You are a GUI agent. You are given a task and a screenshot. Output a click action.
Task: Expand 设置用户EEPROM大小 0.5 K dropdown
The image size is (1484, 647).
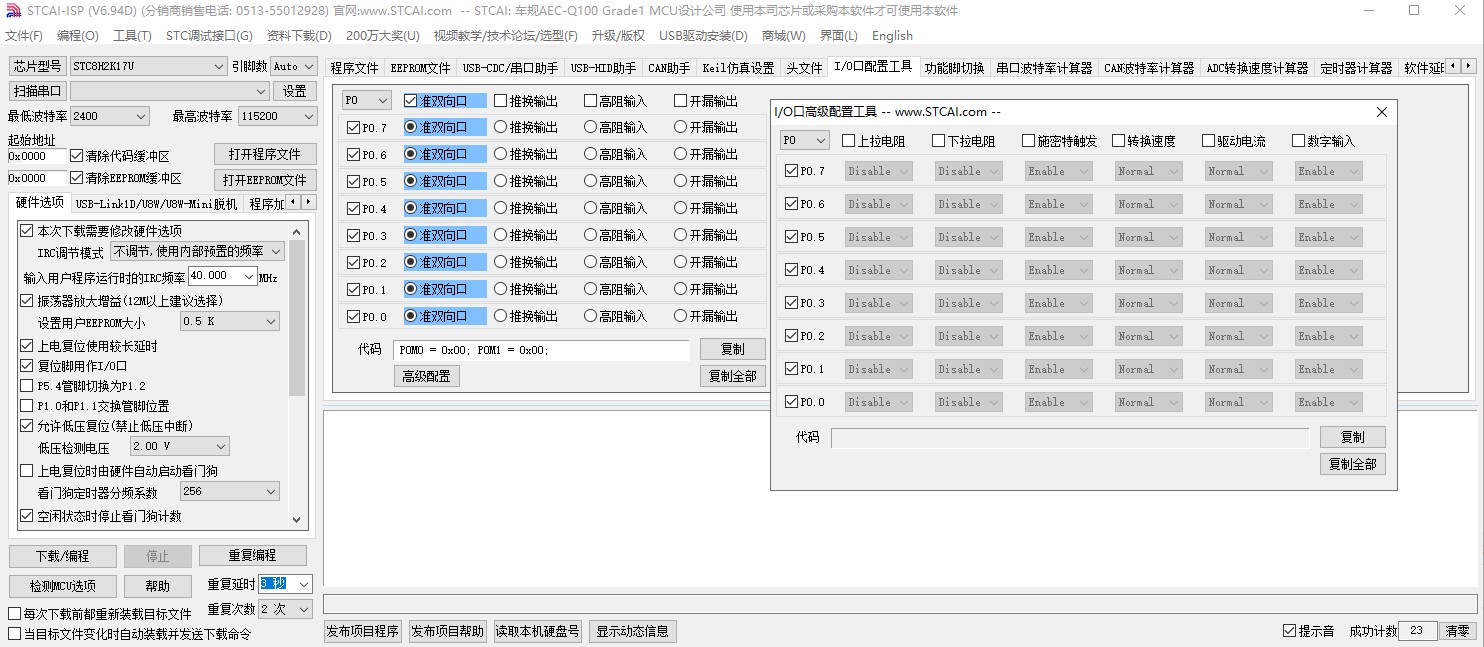pyautogui.click(x=271, y=322)
